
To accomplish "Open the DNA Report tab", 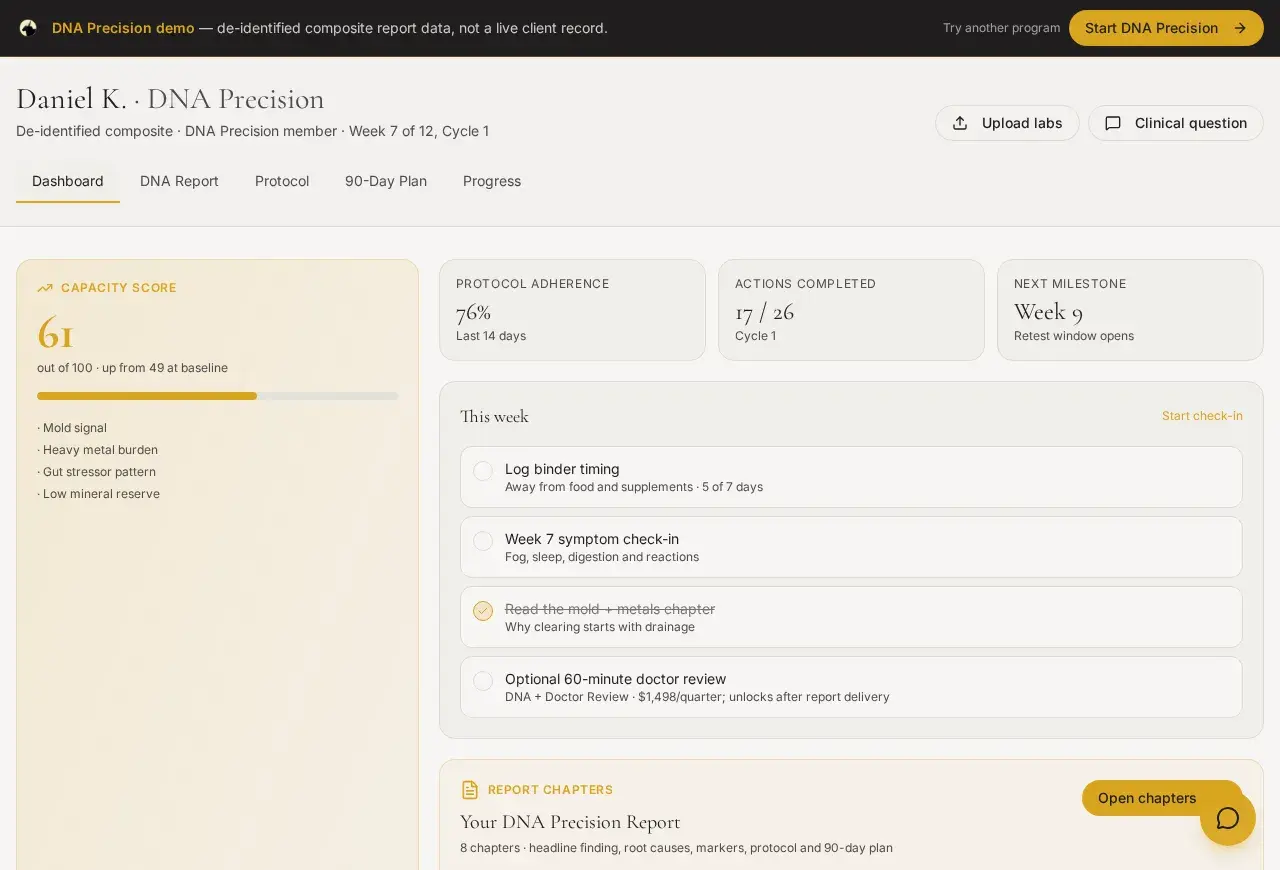I will pos(179,181).
